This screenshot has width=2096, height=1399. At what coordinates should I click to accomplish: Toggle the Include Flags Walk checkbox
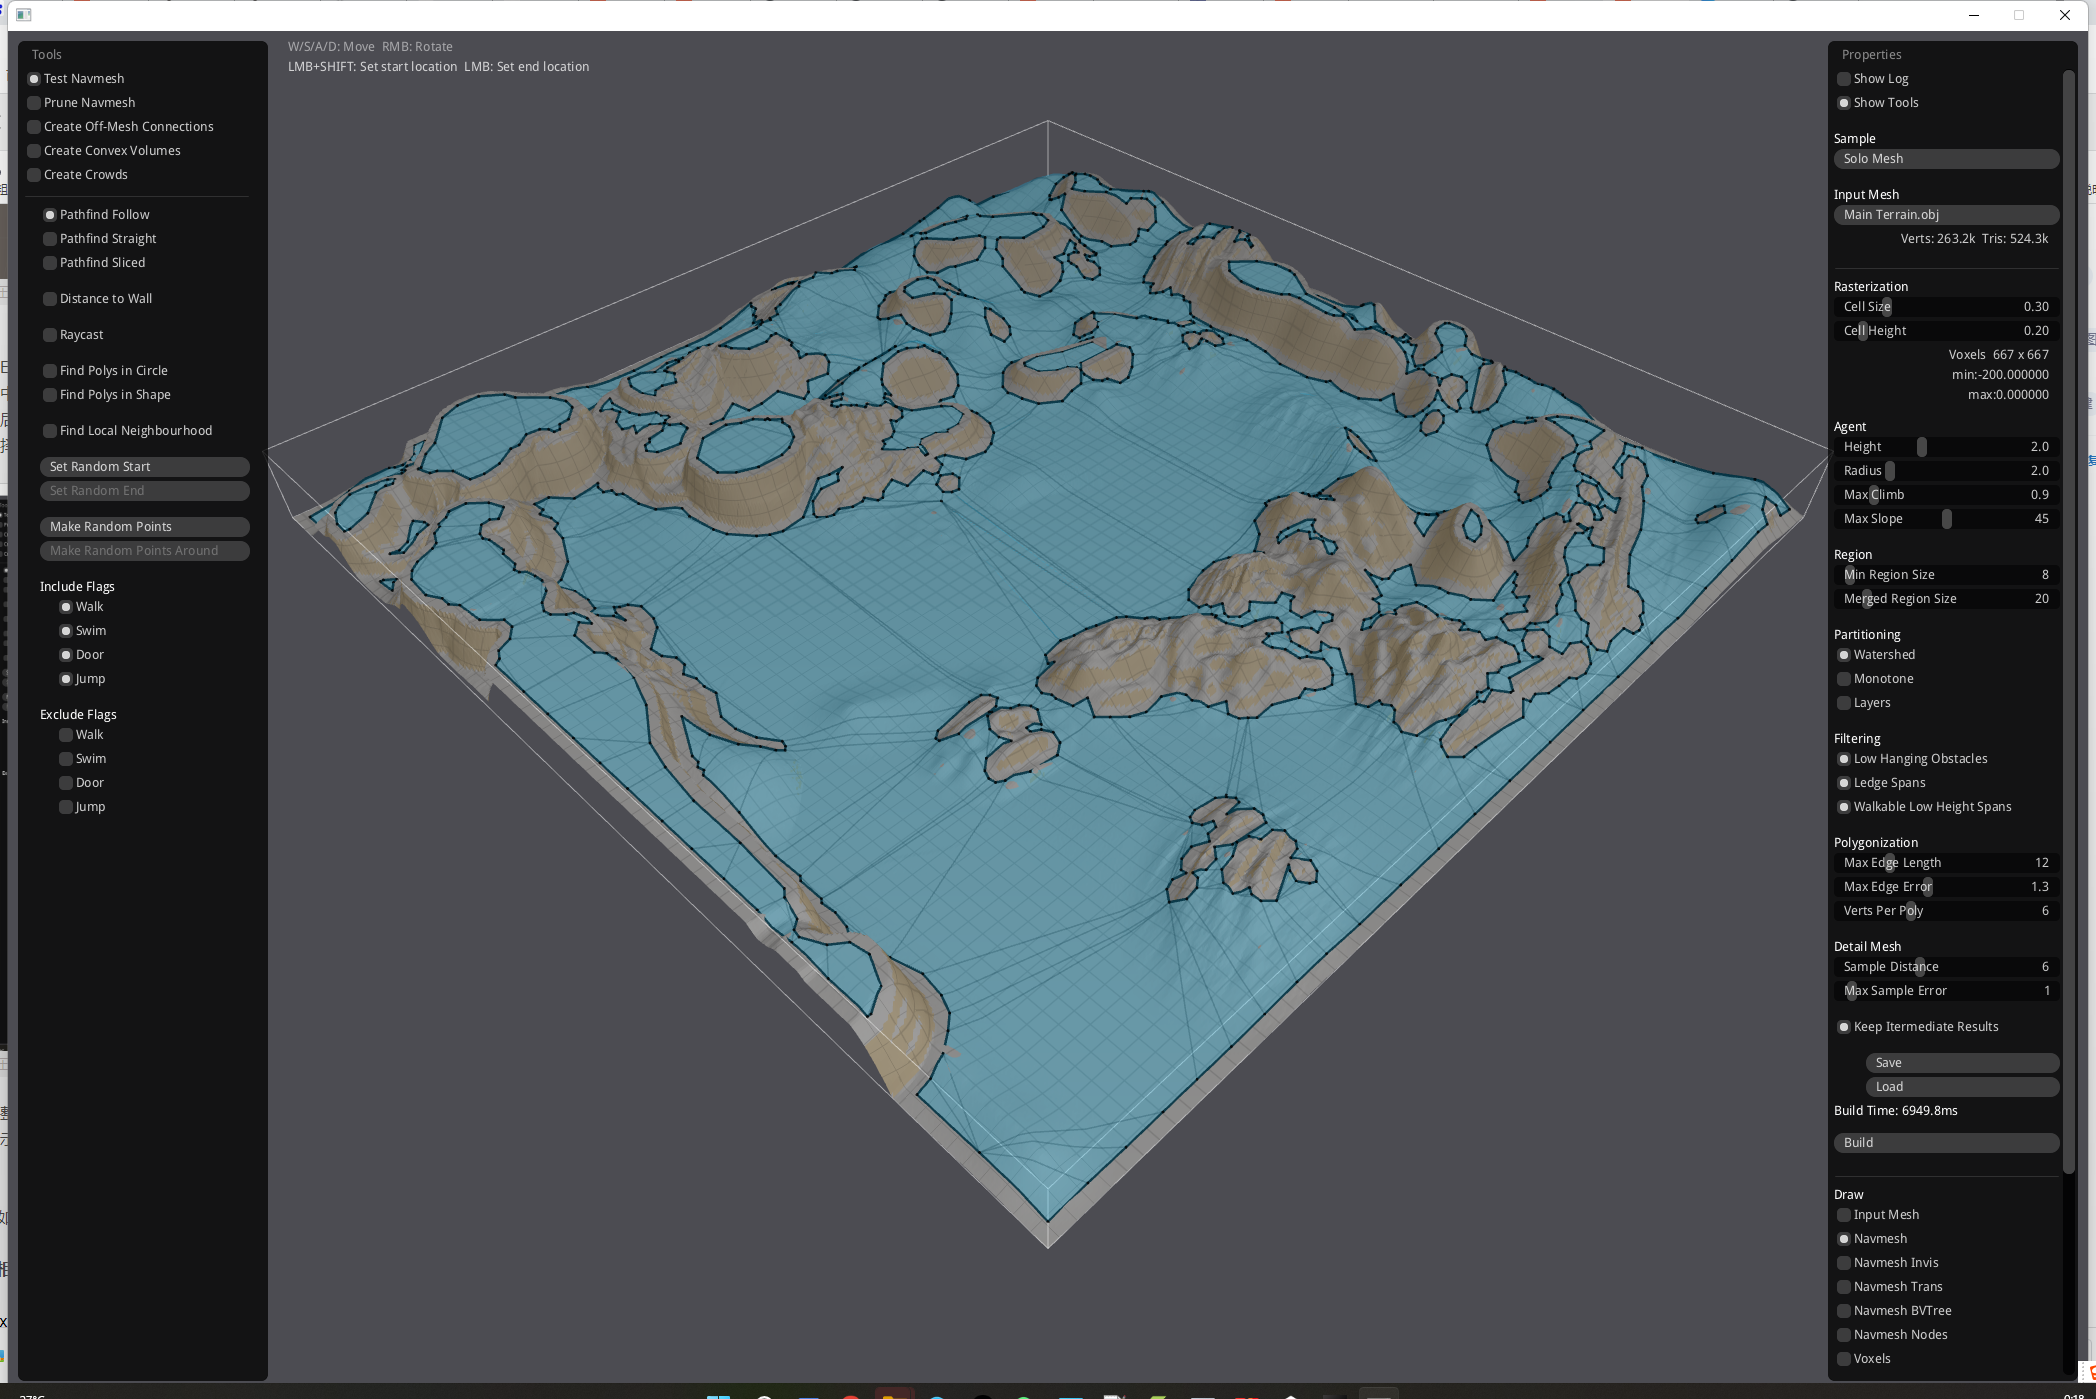tap(66, 607)
